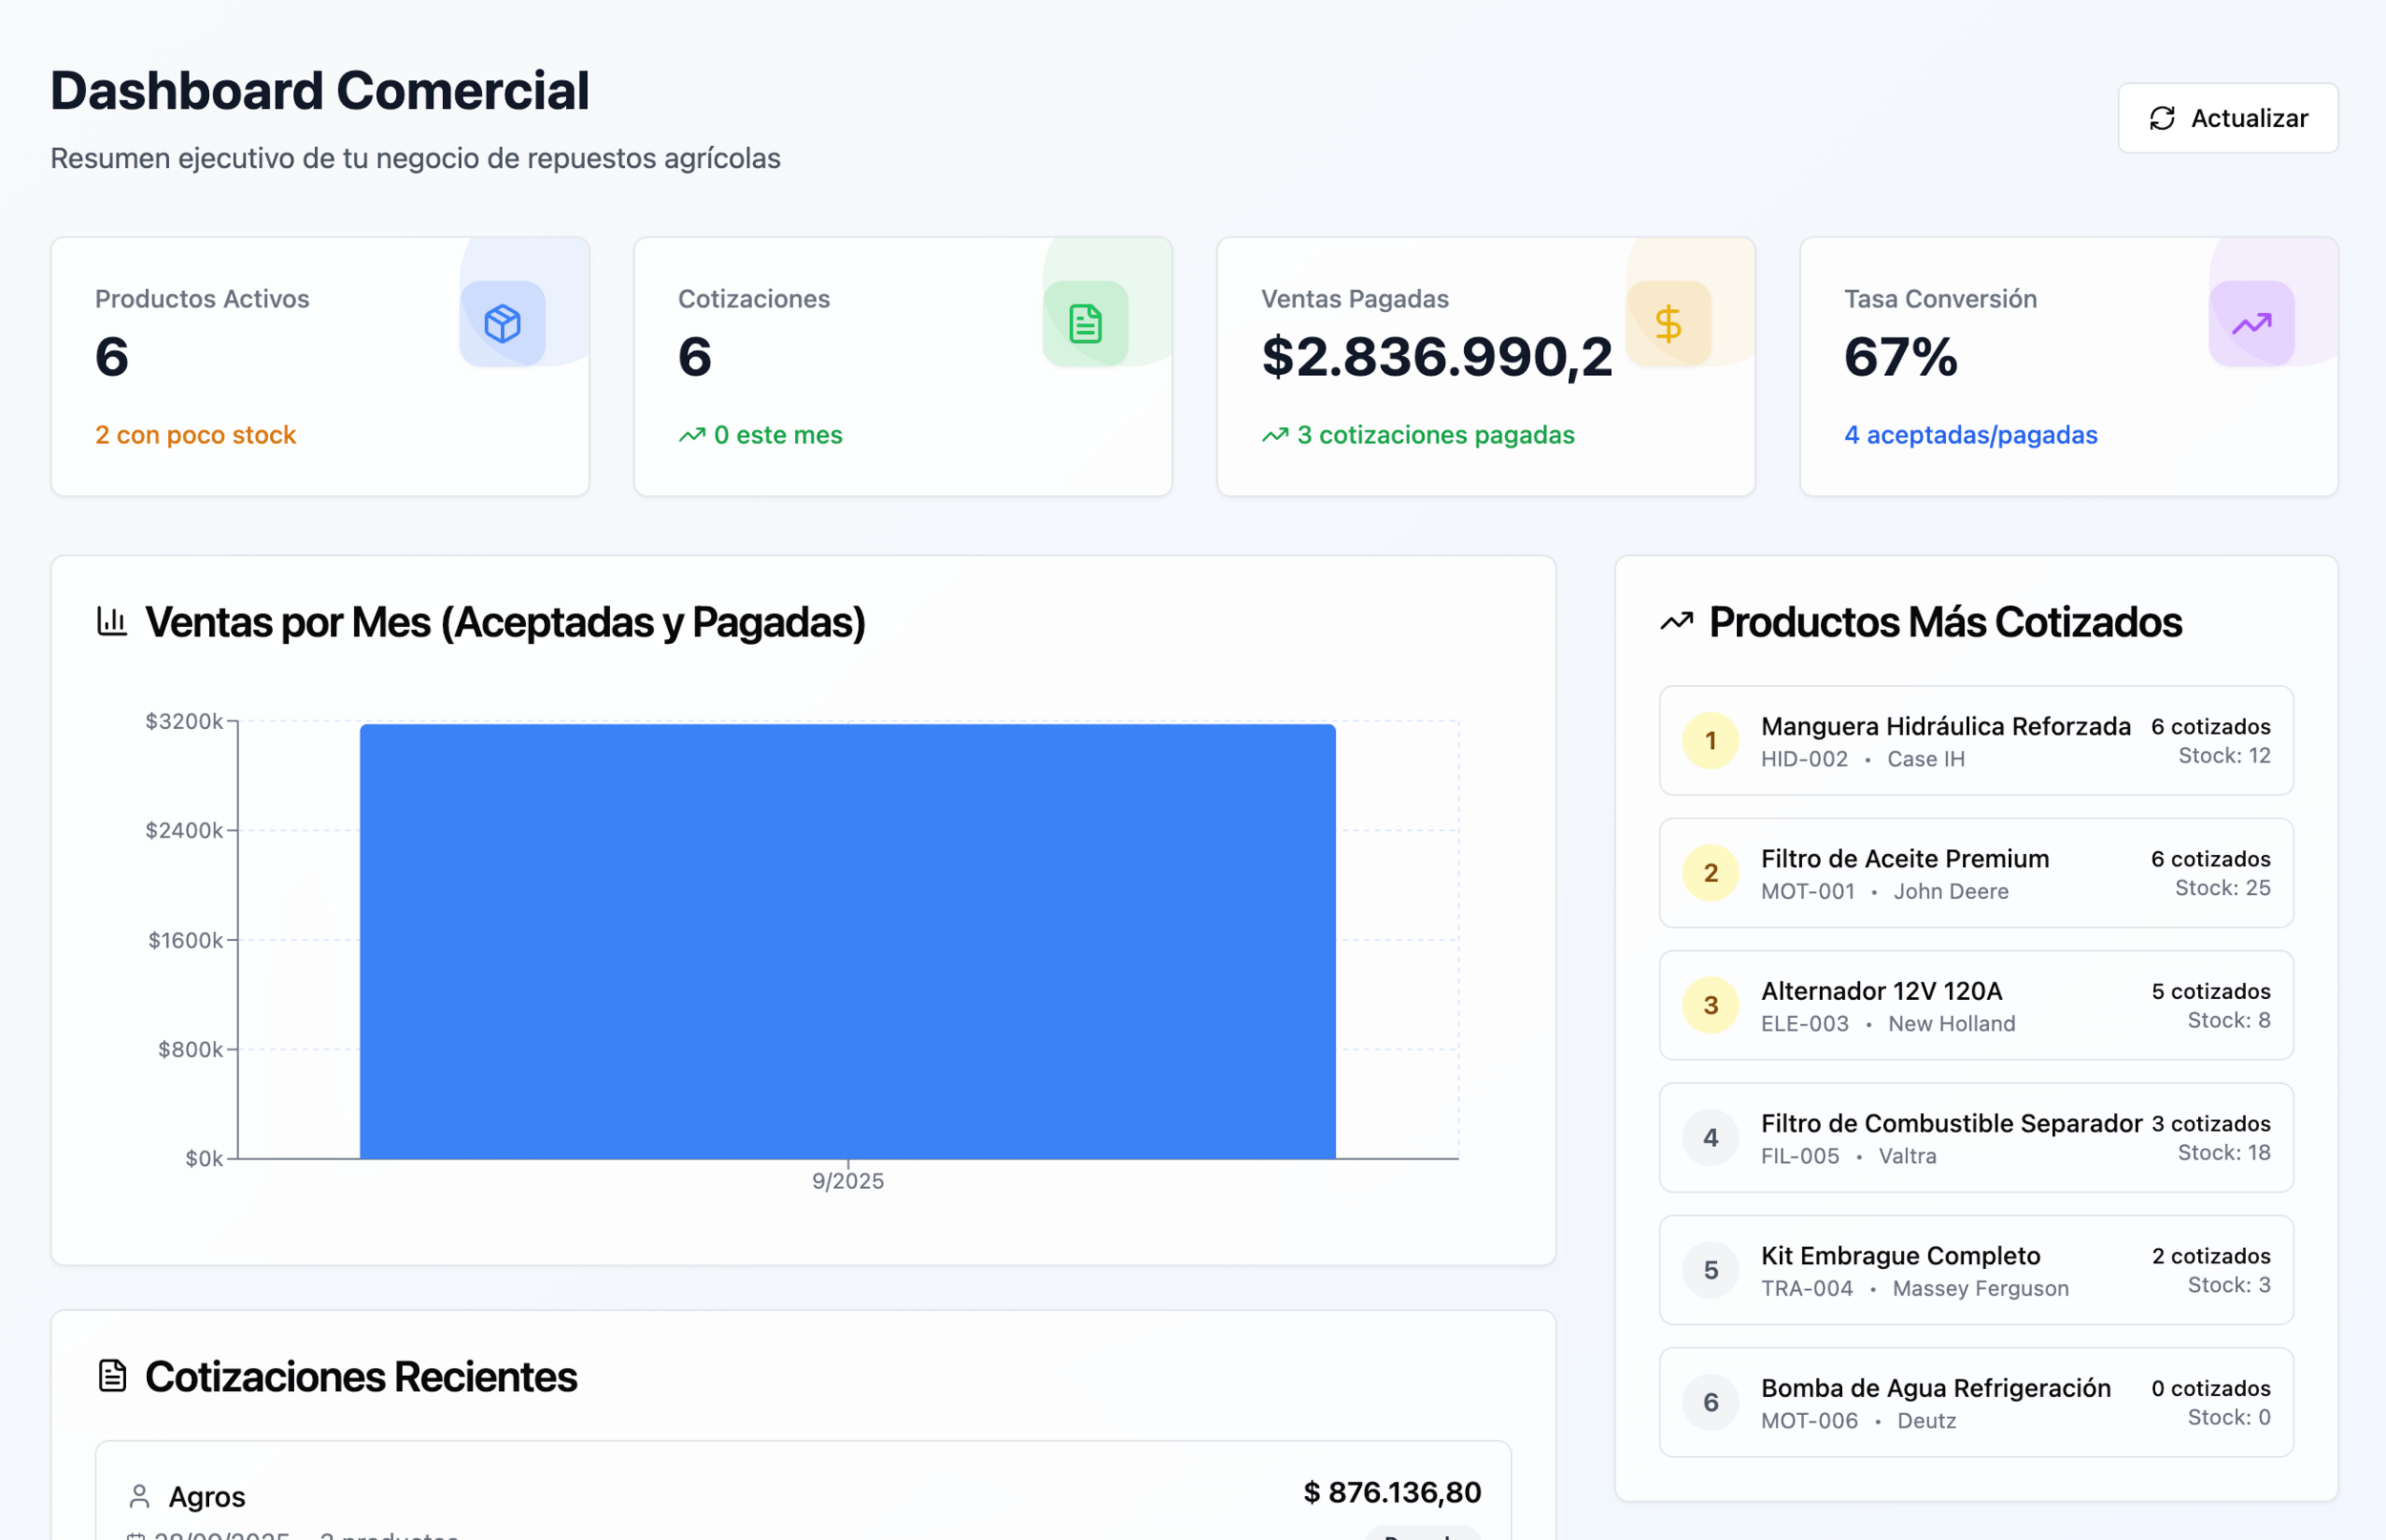2386x1540 pixels.
Task: Click the blue box icon in Productos Activos
Action: click(x=502, y=323)
